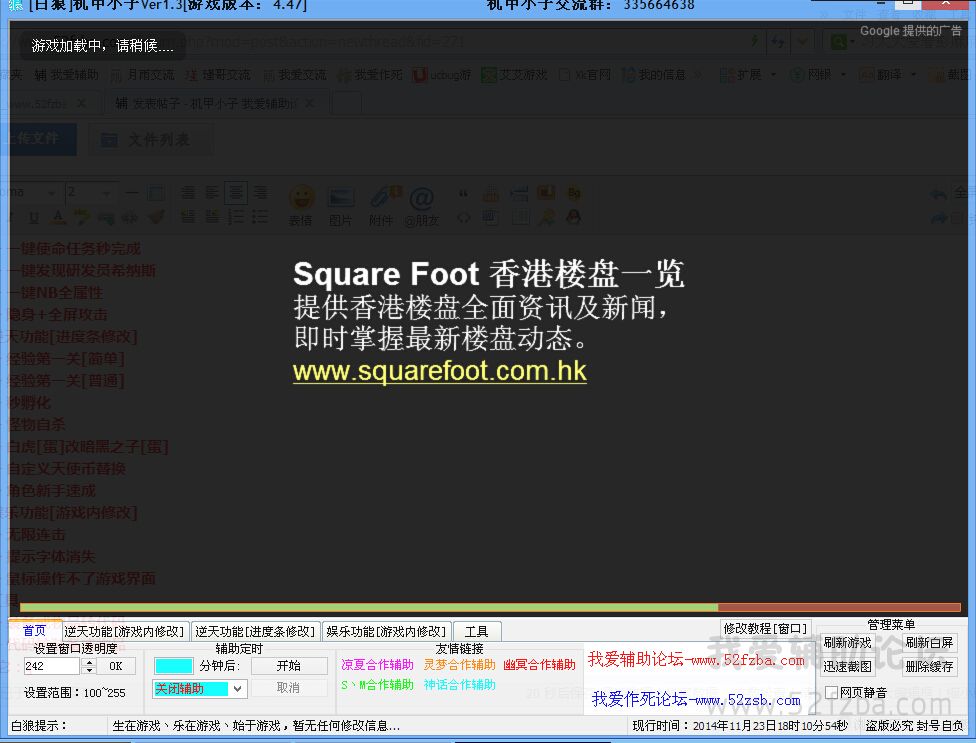Click the 附件 paperclip icon in the browser behind
976x743 pixels.
tap(382, 205)
